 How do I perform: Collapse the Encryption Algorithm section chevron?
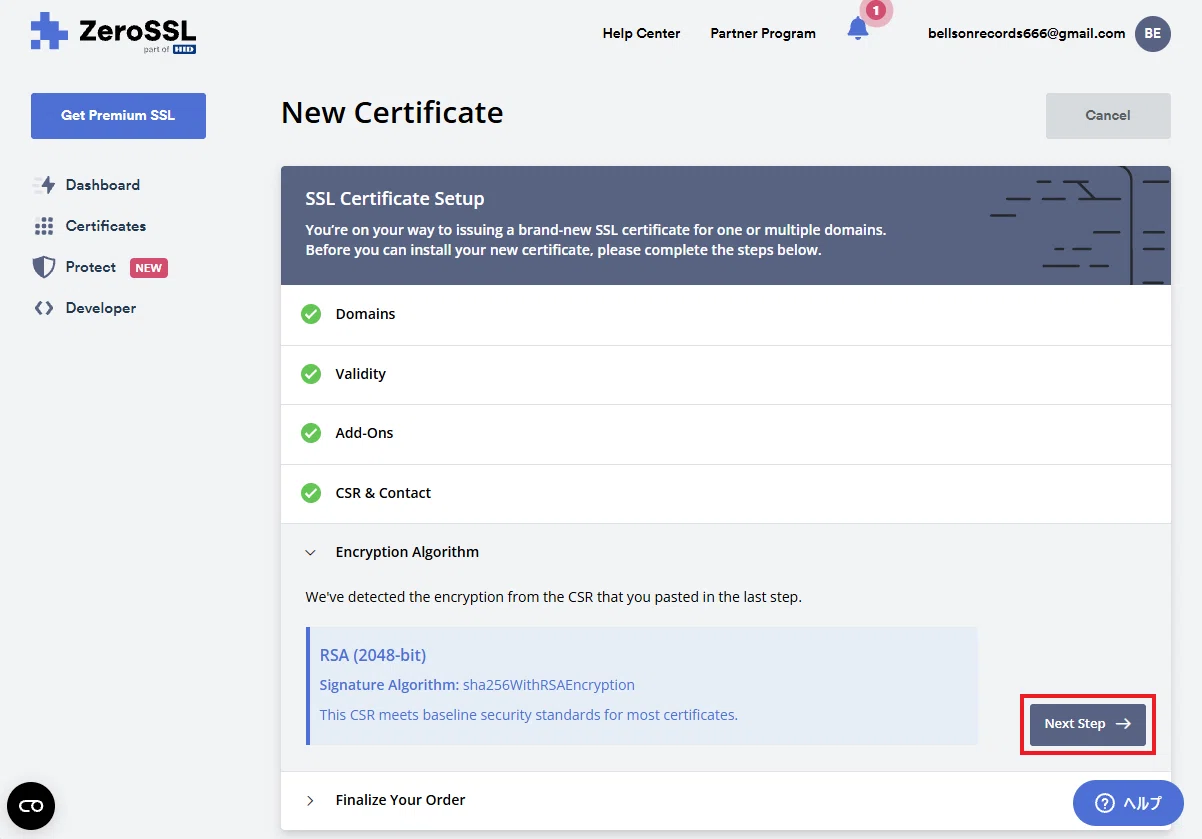tap(311, 552)
